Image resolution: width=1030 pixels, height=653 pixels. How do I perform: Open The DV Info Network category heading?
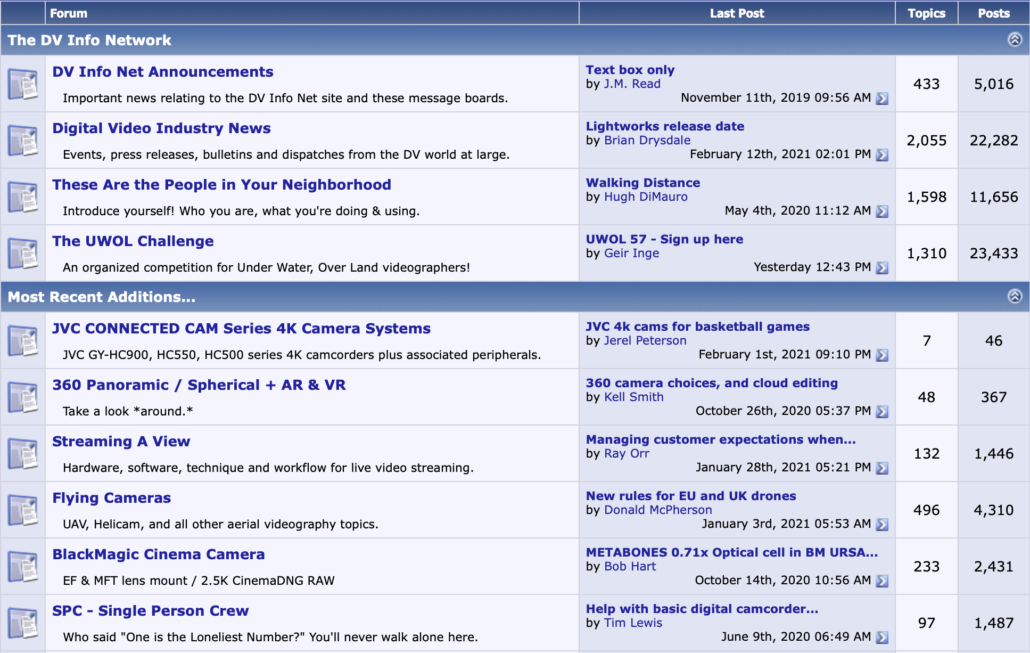(x=90, y=40)
